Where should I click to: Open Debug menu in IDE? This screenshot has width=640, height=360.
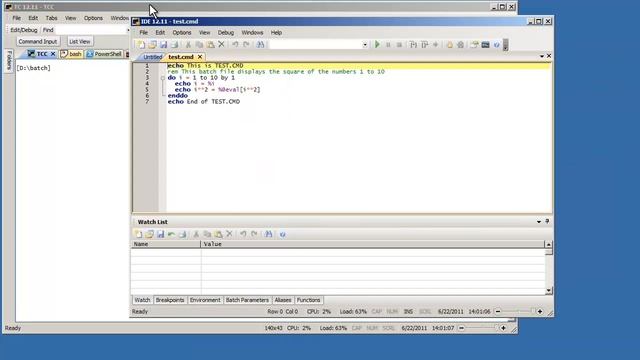(226, 33)
